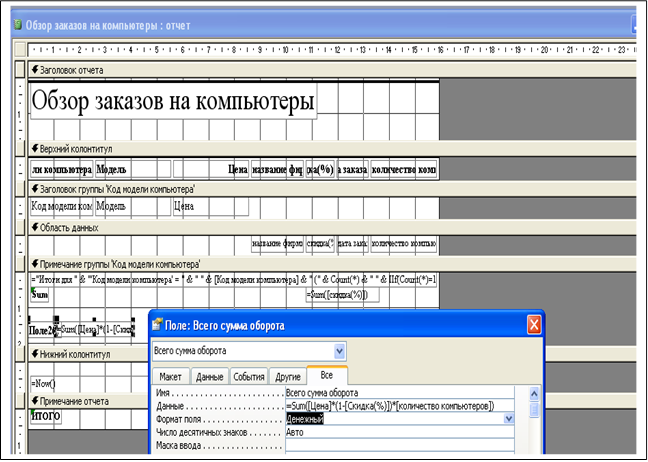This screenshot has width=648, height=462.
Task: Click the report window icon in title bar
Action: tap(18, 23)
